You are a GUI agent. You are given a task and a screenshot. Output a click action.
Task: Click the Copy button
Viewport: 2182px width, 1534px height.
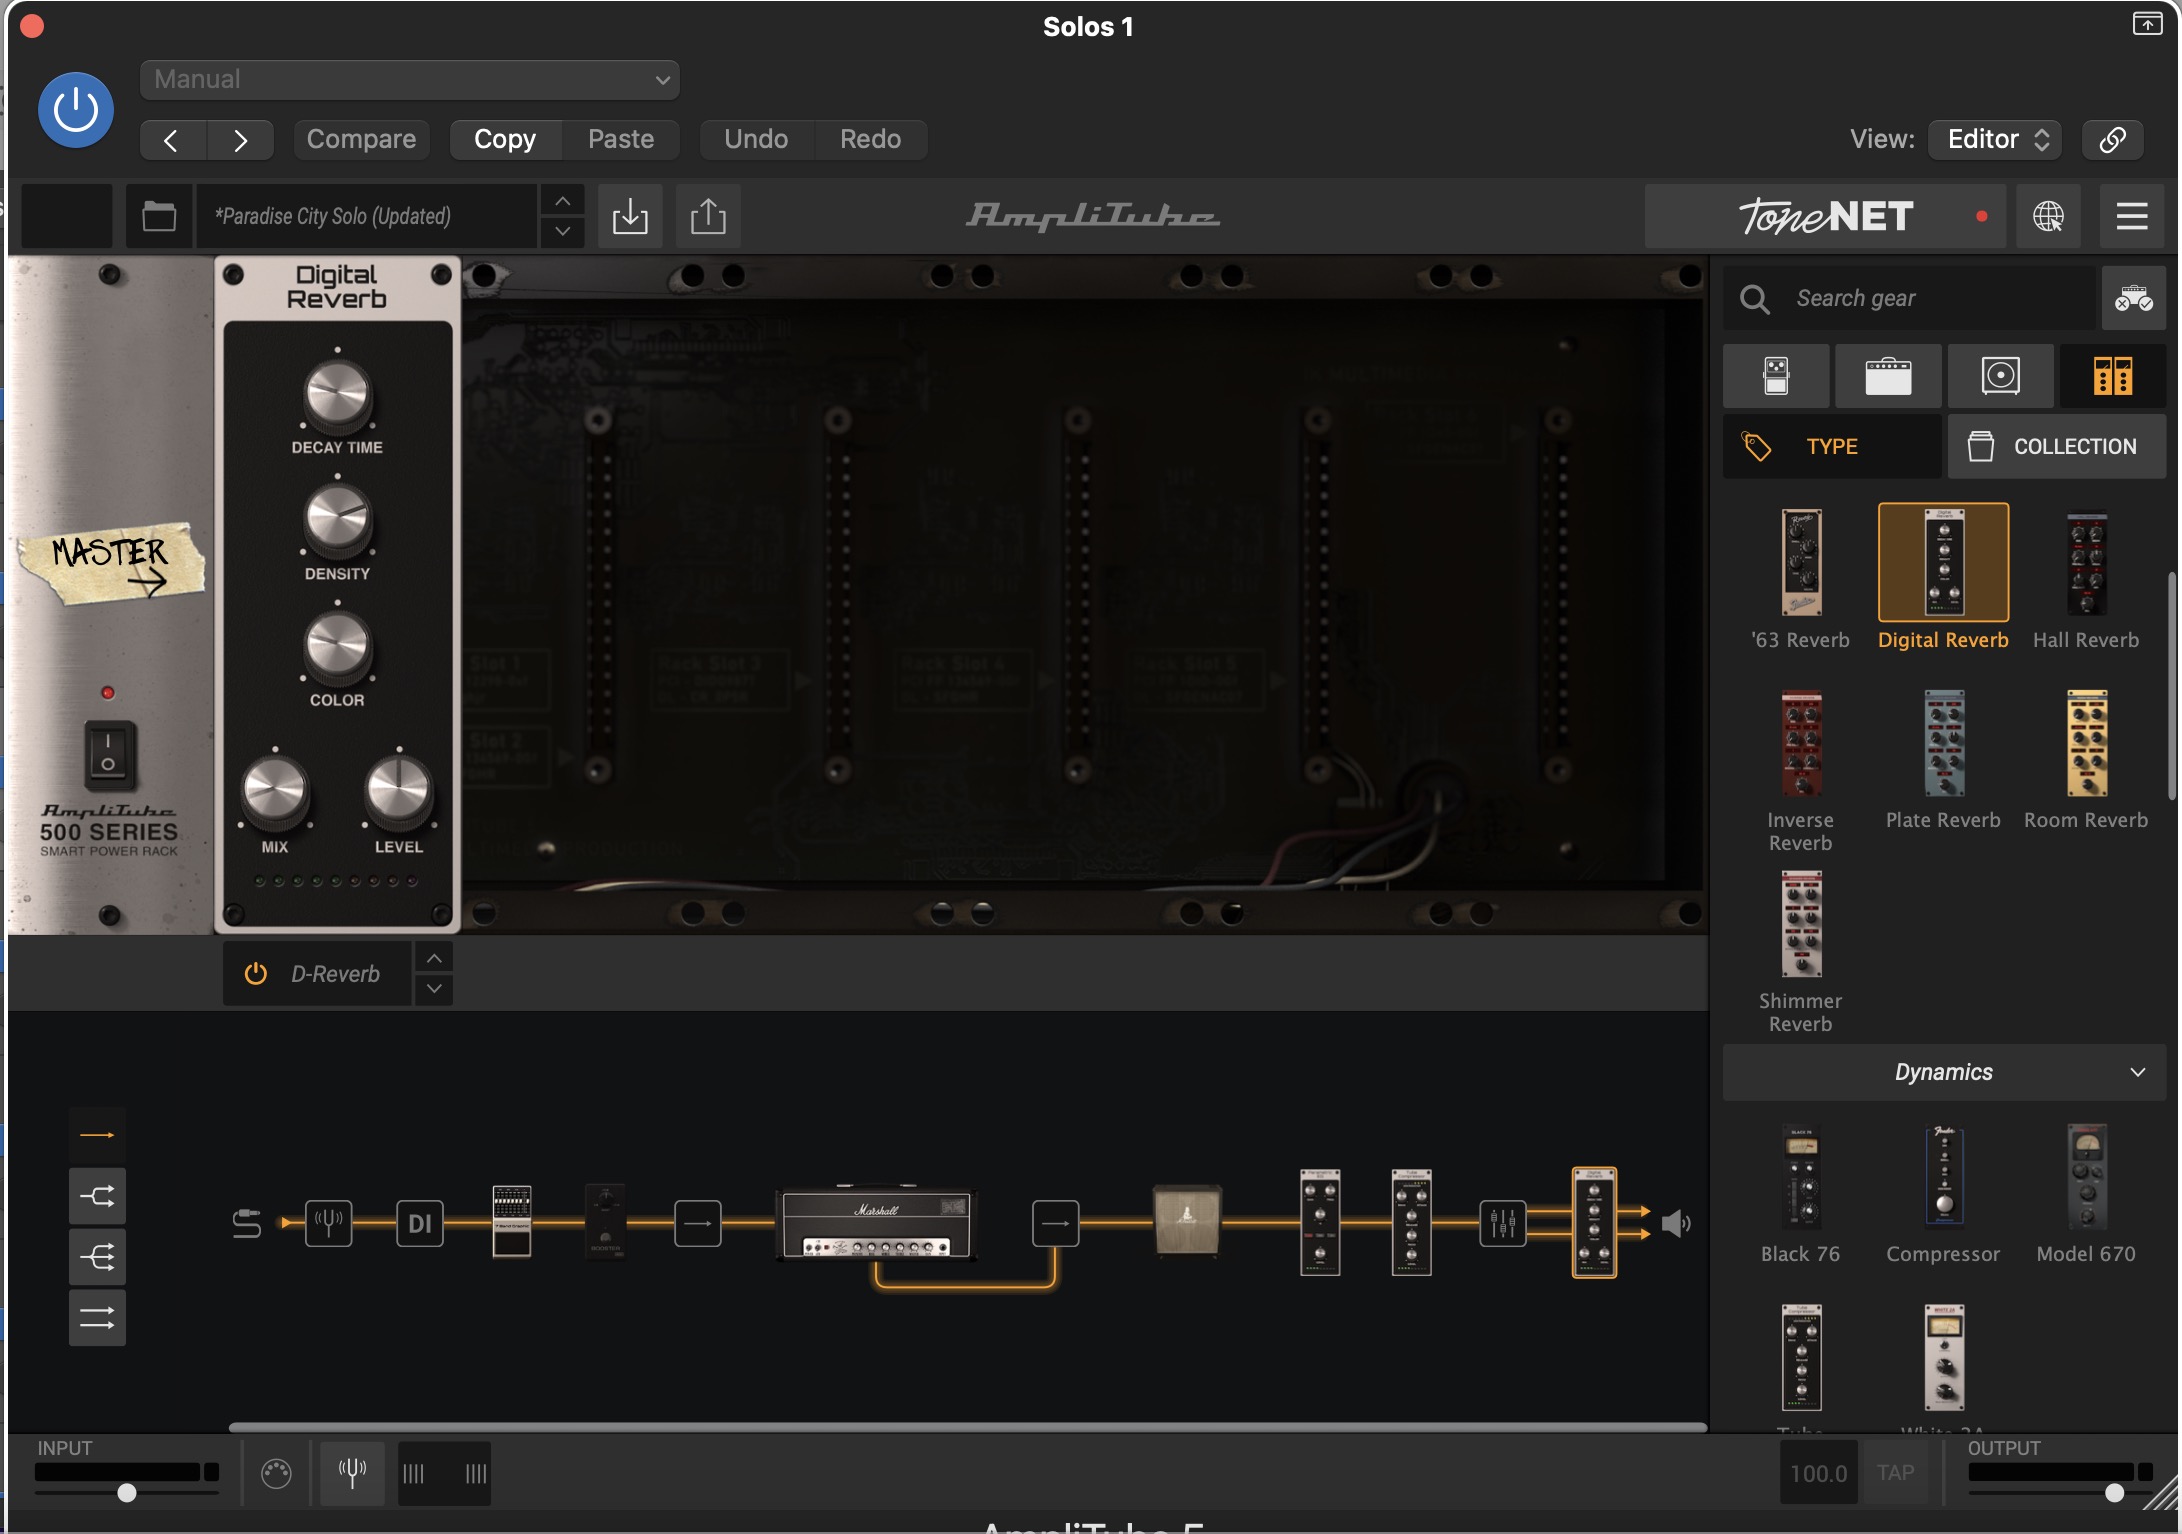(x=505, y=139)
